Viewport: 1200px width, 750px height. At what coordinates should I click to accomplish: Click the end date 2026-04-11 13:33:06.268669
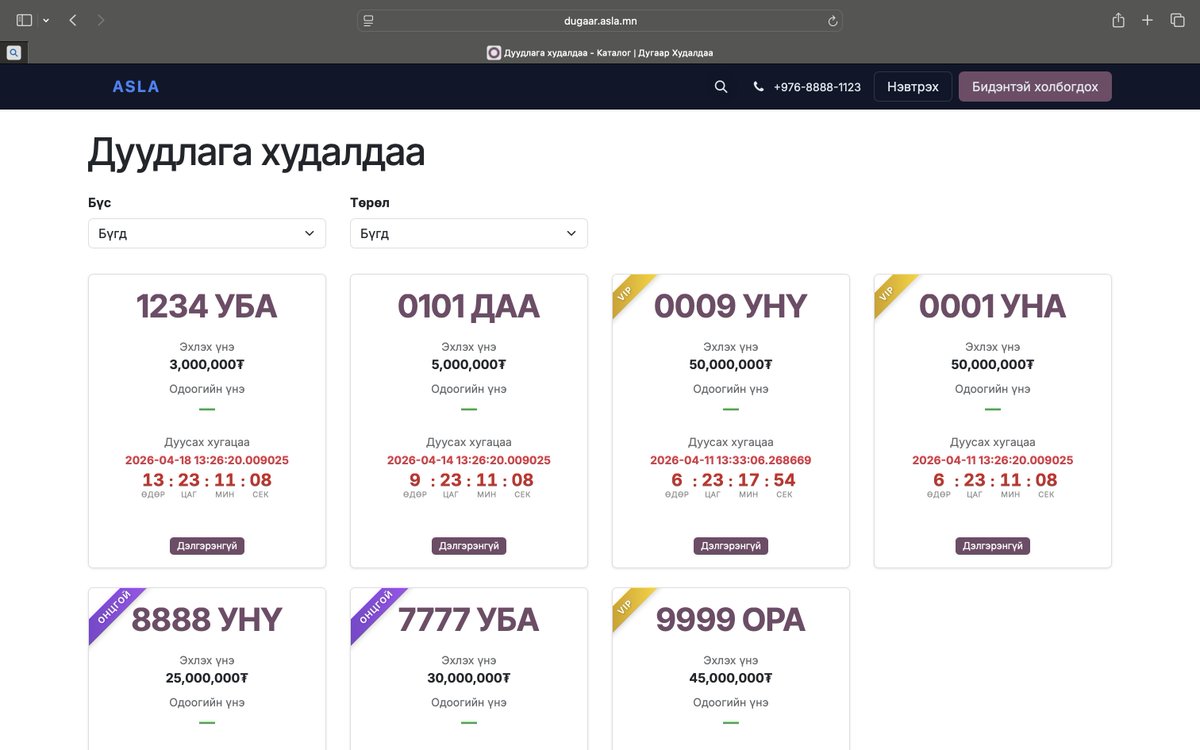coord(731,461)
